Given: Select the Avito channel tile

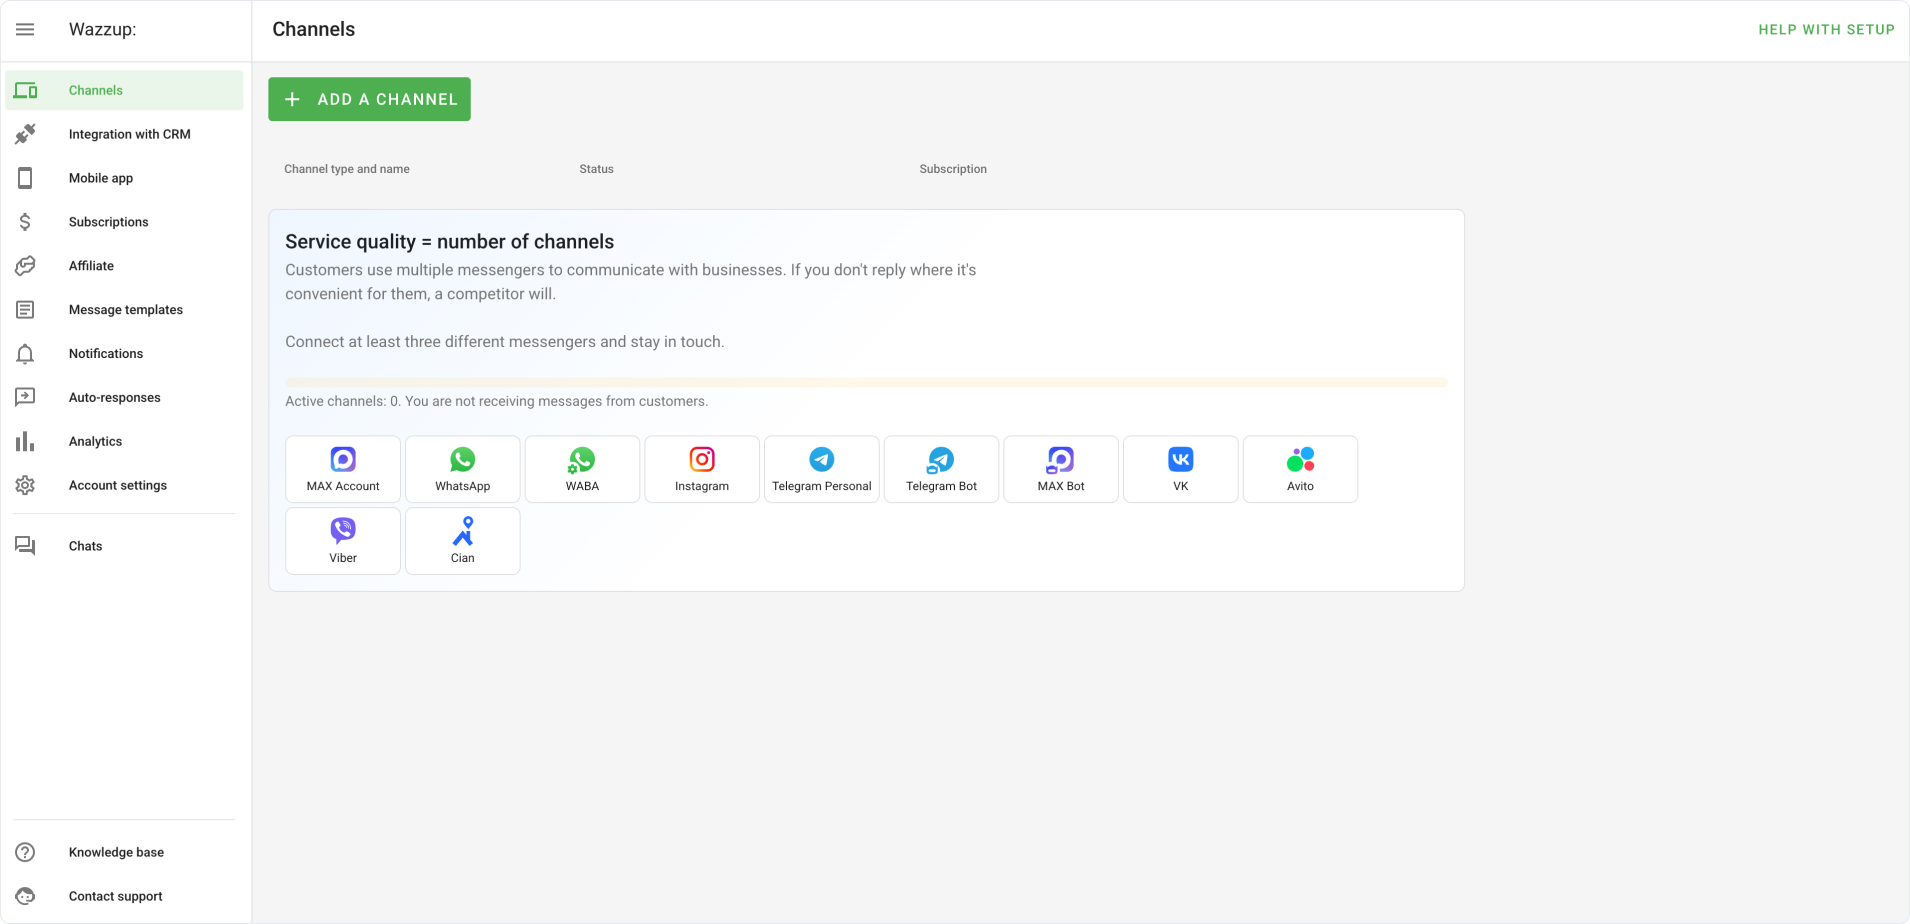Looking at the screenshot, I should (x=1300, y=469).
